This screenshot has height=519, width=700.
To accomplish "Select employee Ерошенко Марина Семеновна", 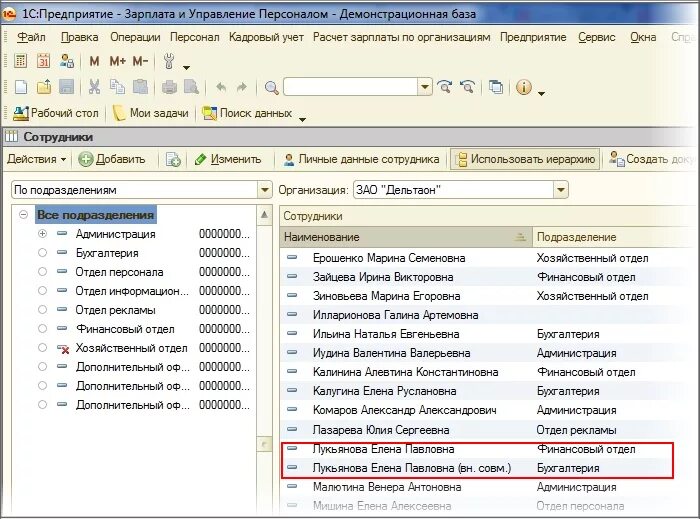I will pyautogui.click(x=389, y=258).
